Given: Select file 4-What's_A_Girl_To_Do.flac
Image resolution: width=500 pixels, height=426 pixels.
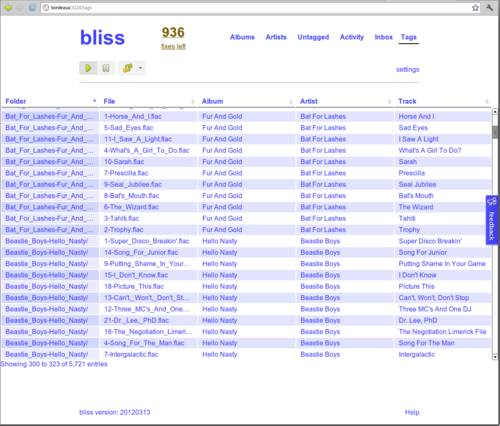Looking at the screenshot, I should point(149,150).
